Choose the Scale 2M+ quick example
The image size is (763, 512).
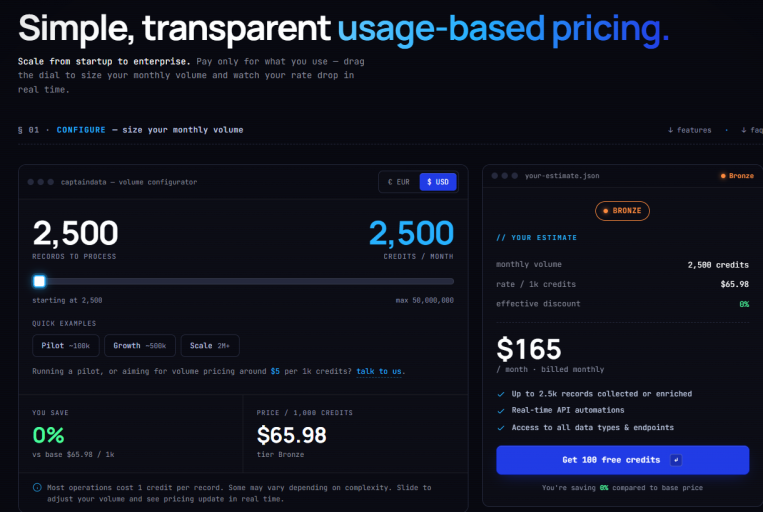pos(210,346)
